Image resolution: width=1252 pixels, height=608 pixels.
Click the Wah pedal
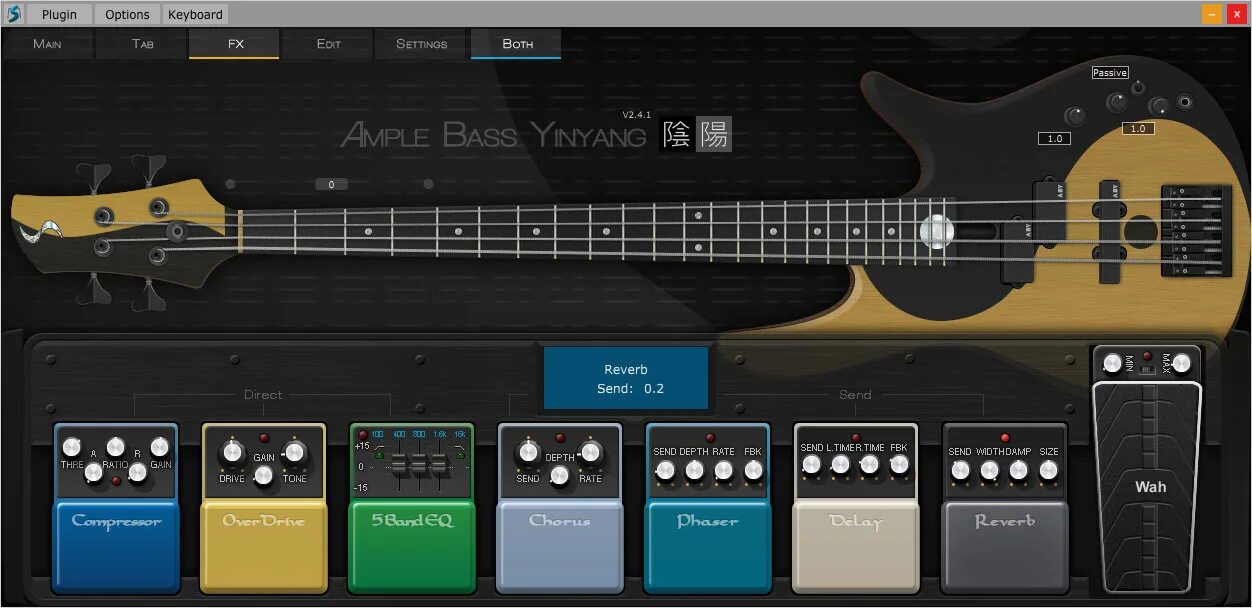[x=1148, y=487]
